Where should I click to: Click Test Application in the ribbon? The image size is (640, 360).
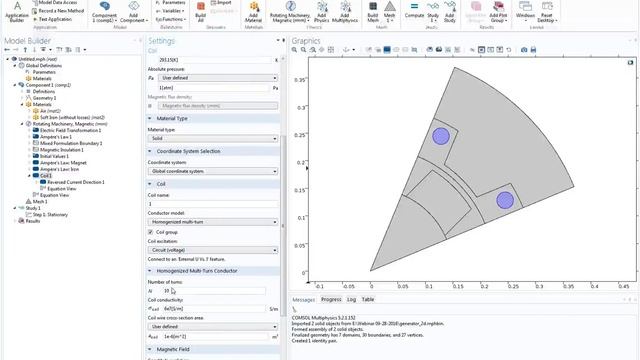(x=52, y=19)
